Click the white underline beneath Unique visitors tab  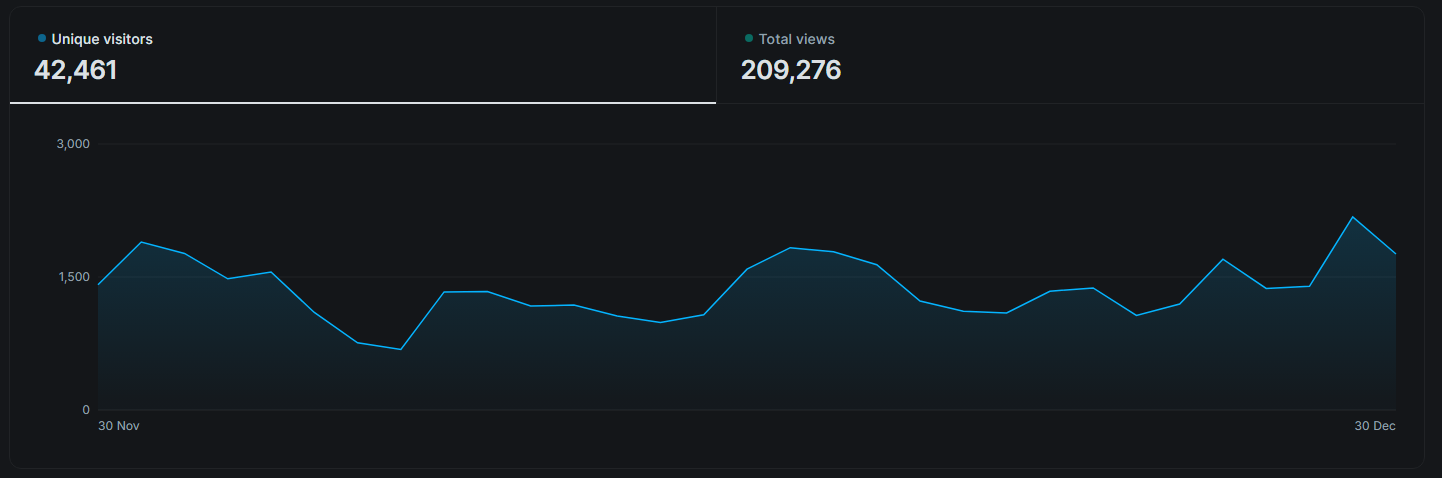(x=362, y=102)
